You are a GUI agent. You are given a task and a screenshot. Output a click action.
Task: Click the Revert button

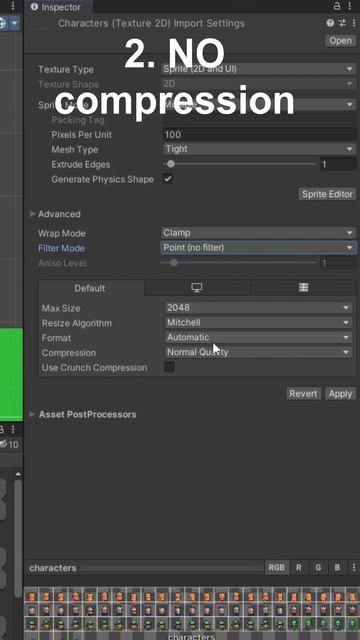tap(303, 393)
